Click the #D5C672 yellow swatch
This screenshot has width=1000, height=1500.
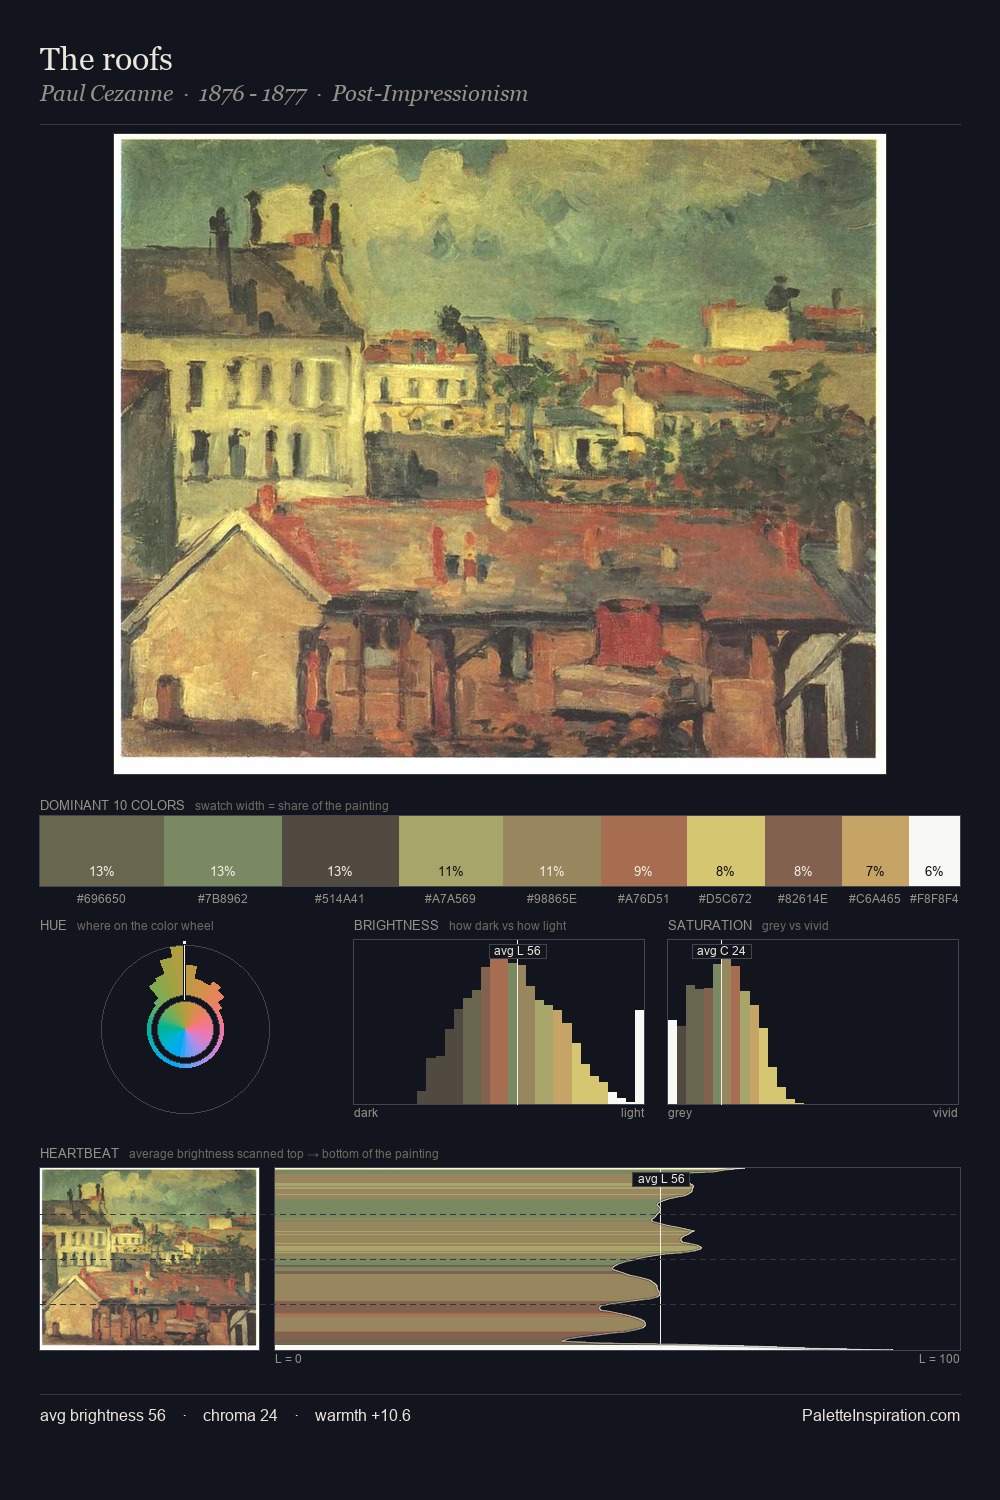726,851
